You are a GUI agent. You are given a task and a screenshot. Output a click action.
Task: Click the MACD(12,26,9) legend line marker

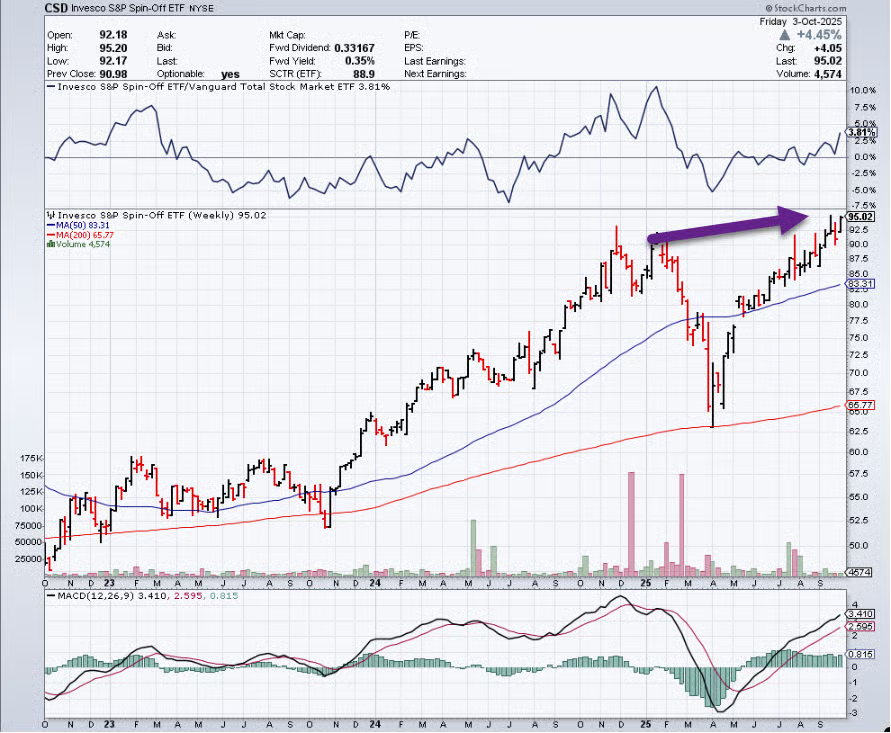coord(50,596)
